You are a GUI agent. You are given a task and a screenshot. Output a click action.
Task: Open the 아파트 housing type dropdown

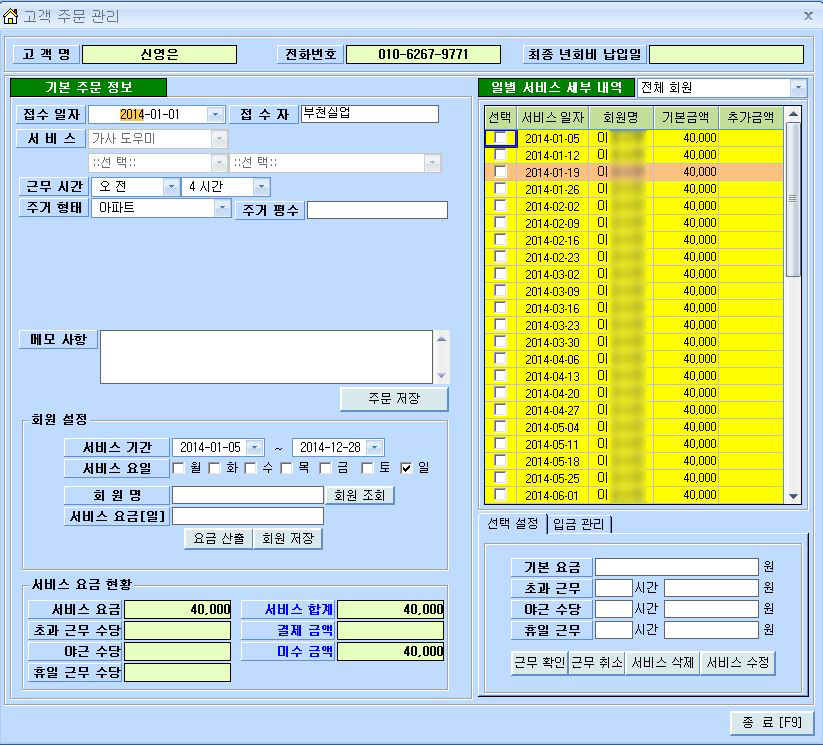coord(223,208)
